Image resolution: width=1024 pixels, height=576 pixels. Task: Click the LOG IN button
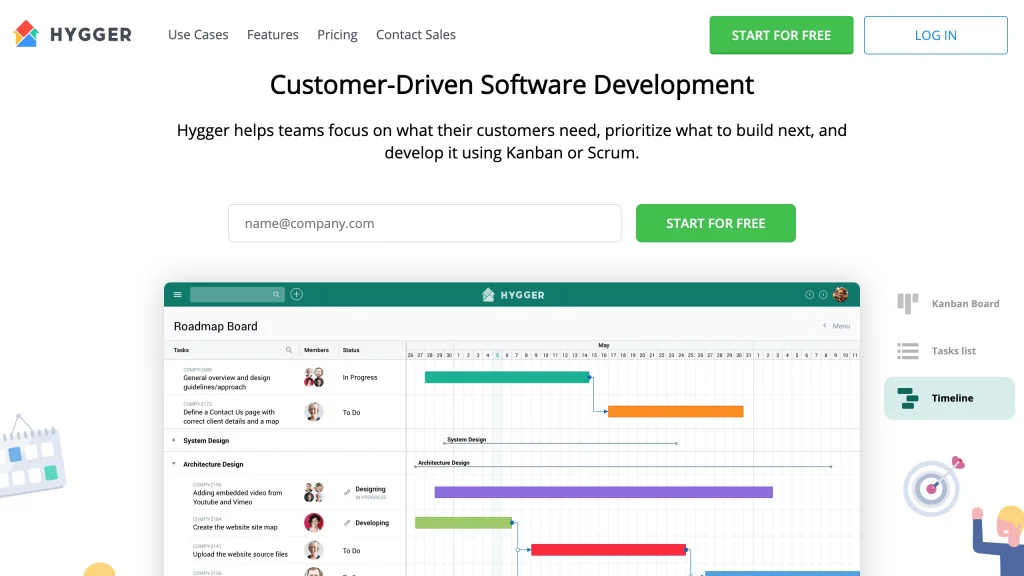(x=935, y=35)
